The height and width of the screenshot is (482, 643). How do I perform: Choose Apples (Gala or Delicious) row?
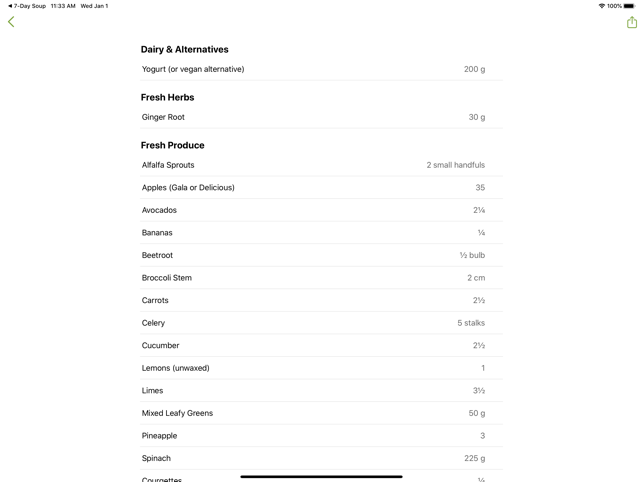pyautogui.click(x=313, y=188)
